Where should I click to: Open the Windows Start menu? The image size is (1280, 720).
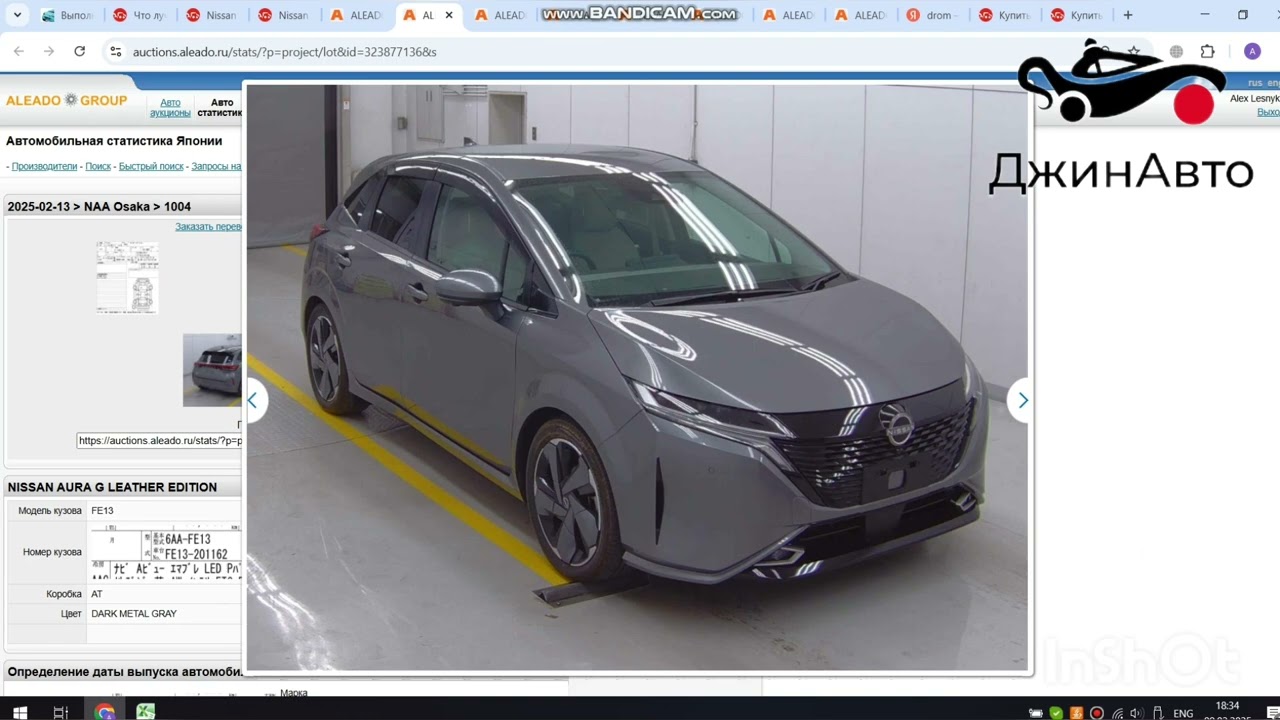point(19,712)
